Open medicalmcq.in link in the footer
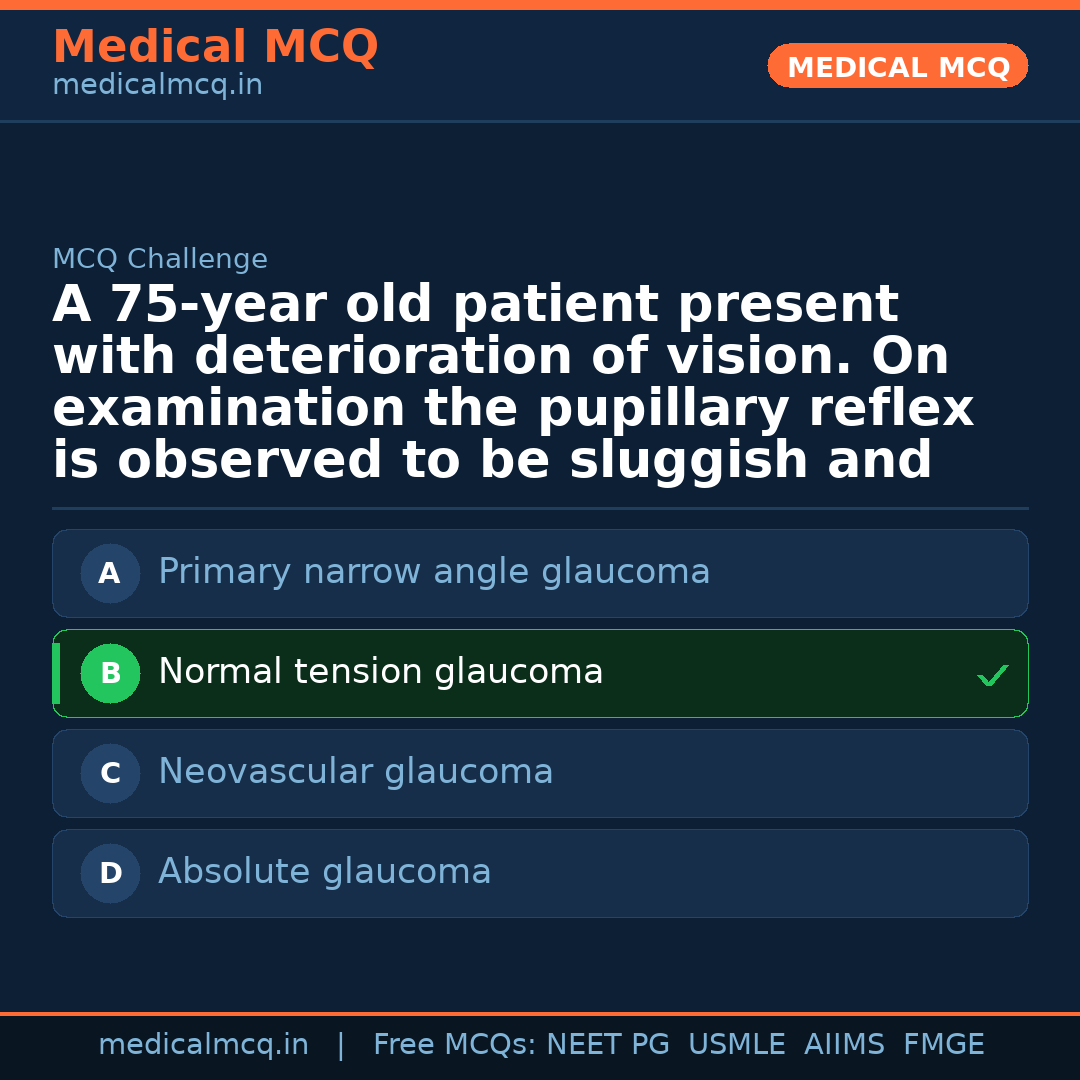 tap(203, 1045)
